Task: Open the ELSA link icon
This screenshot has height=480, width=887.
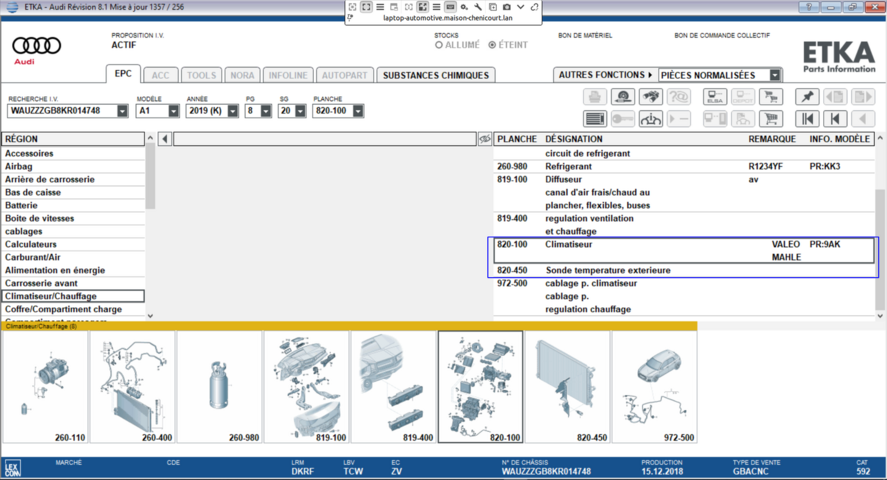Action: [x=715, y=97]
